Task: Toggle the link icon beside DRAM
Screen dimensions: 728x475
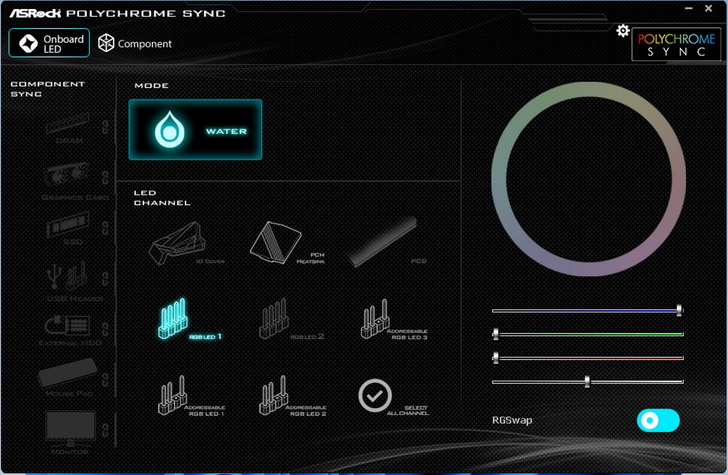Action: 105,127
